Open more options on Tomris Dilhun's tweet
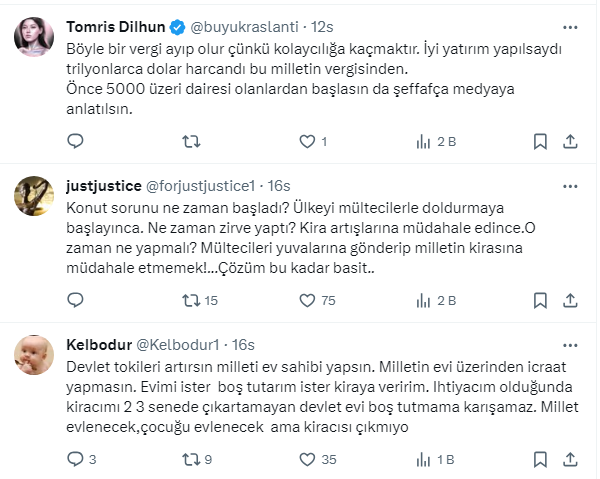The height and width of the screenshot is (479, 600). click(570, 25)
